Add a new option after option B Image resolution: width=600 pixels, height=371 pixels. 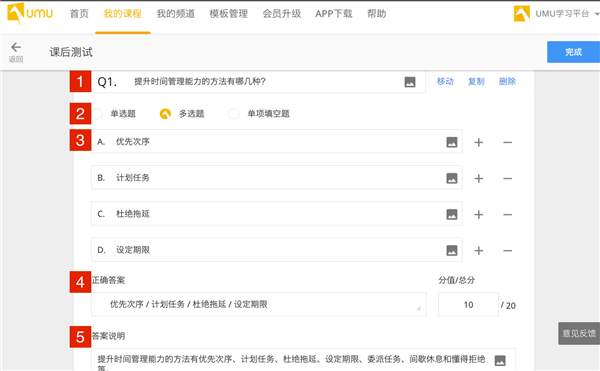478,178
